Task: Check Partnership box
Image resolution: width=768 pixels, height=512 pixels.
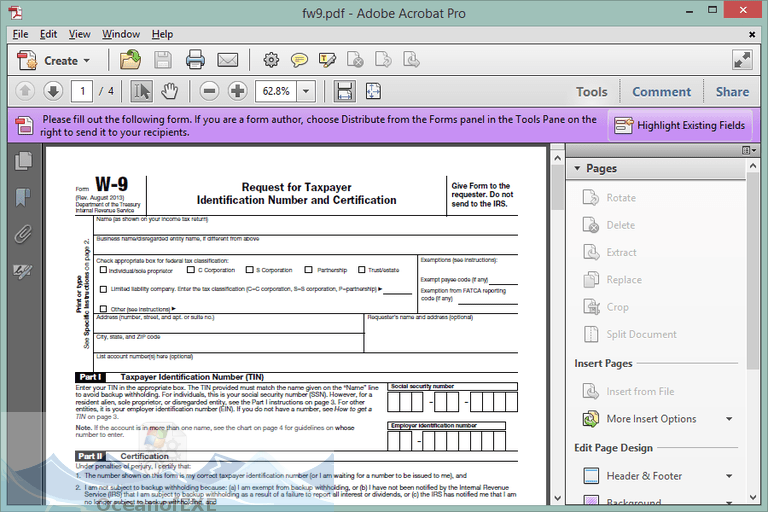Action: coord(308,269)
